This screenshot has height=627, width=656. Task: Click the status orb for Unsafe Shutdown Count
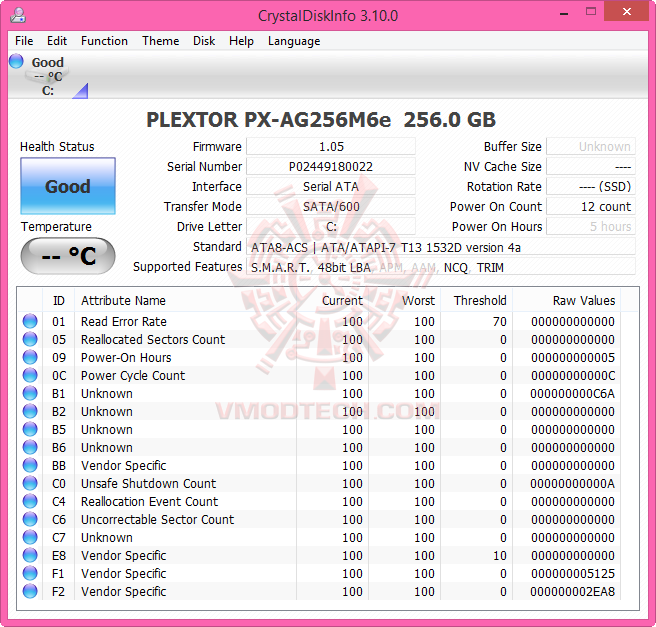30,483
